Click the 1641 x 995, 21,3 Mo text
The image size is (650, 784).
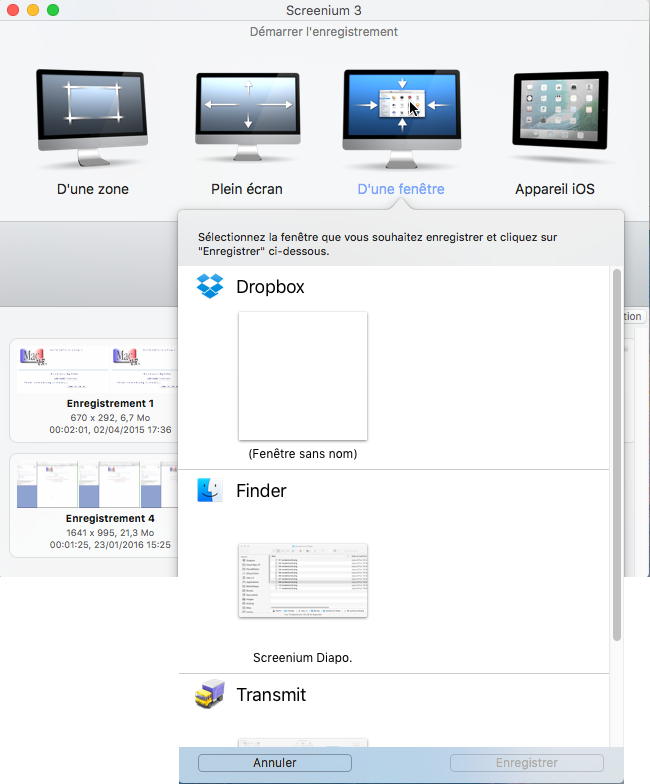click(x=110, y=532)
